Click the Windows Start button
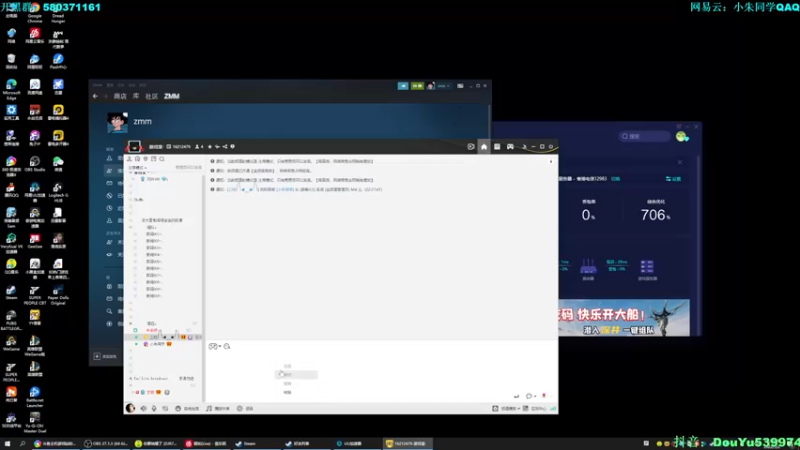This screenshot has height=450, width=800. click(x=7, y=443)
